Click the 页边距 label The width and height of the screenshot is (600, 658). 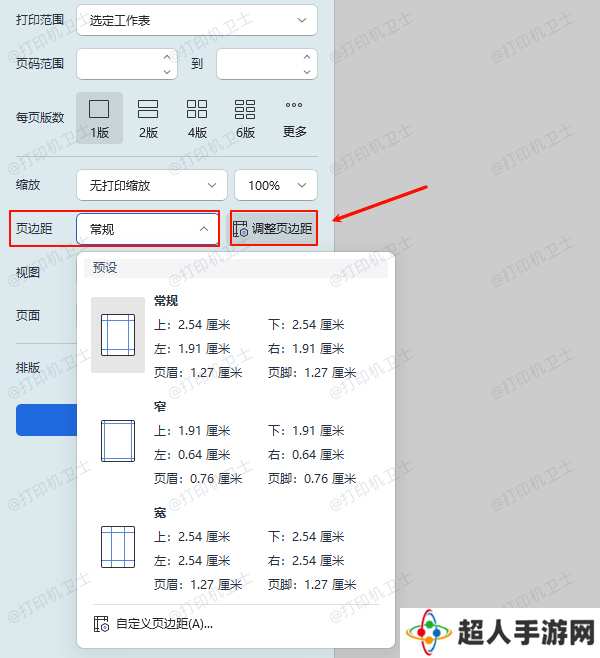click(x=34, y=229)
